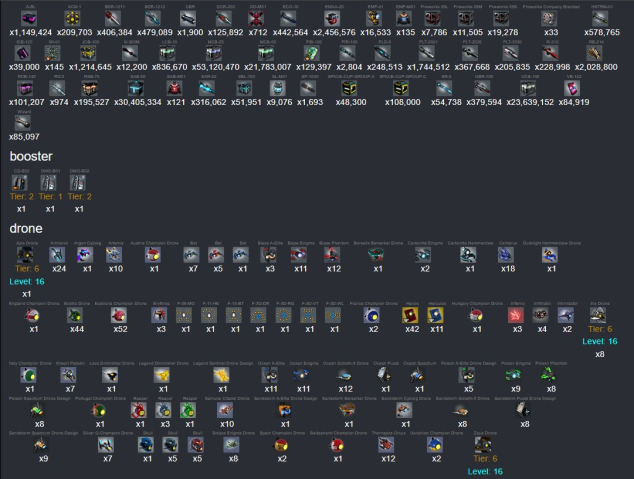Click the pink item with x84,919
Image resolution: width=634 pixels, height=479 pixels.
point(573,88)
